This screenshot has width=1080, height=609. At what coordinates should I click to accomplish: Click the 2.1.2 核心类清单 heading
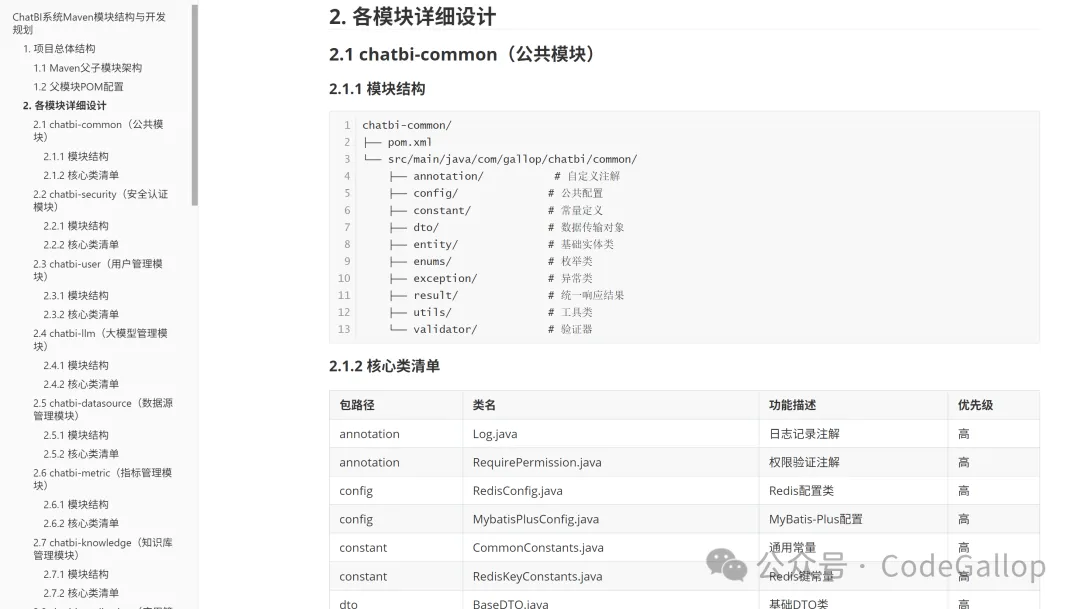point(384,366)
